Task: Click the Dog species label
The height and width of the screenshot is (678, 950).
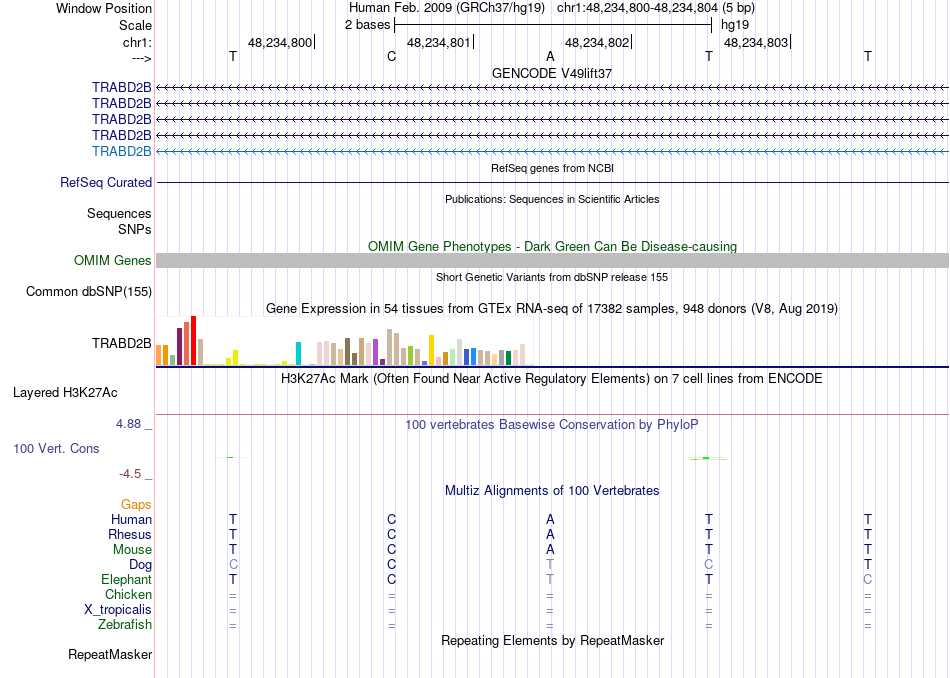Action: (x=141, y=565)
